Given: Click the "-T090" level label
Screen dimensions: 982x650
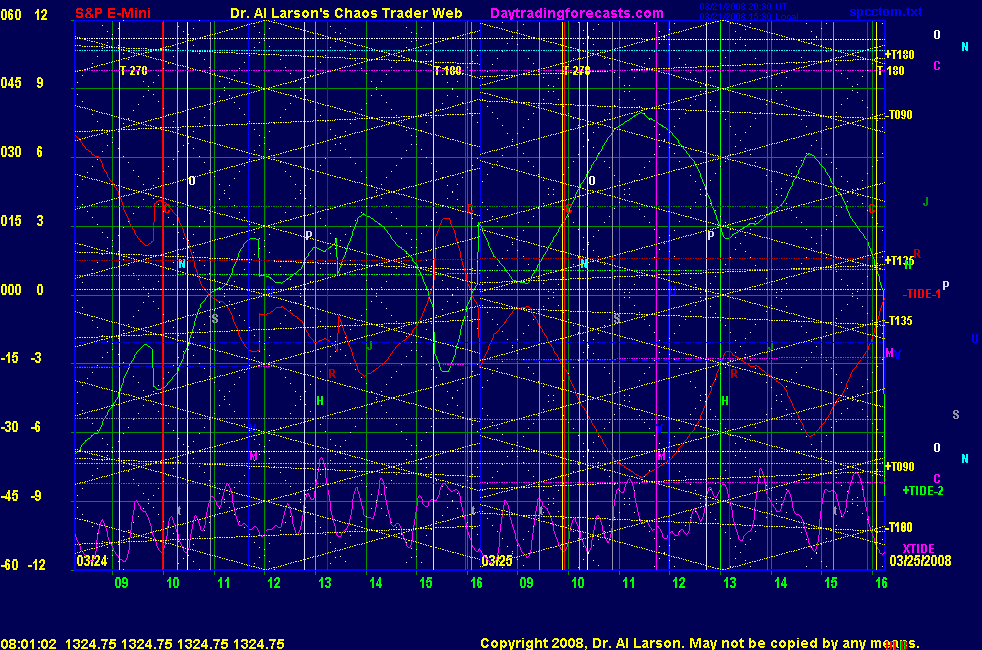Looking at the screenshot, I should (900, 115).
